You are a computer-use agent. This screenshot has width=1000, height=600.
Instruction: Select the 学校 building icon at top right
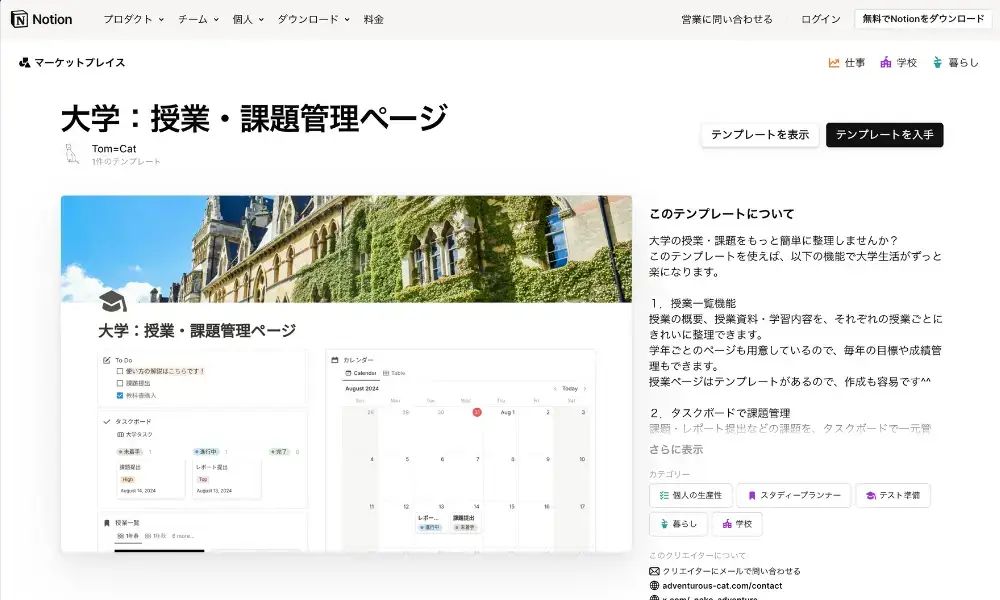click(885, 62)
